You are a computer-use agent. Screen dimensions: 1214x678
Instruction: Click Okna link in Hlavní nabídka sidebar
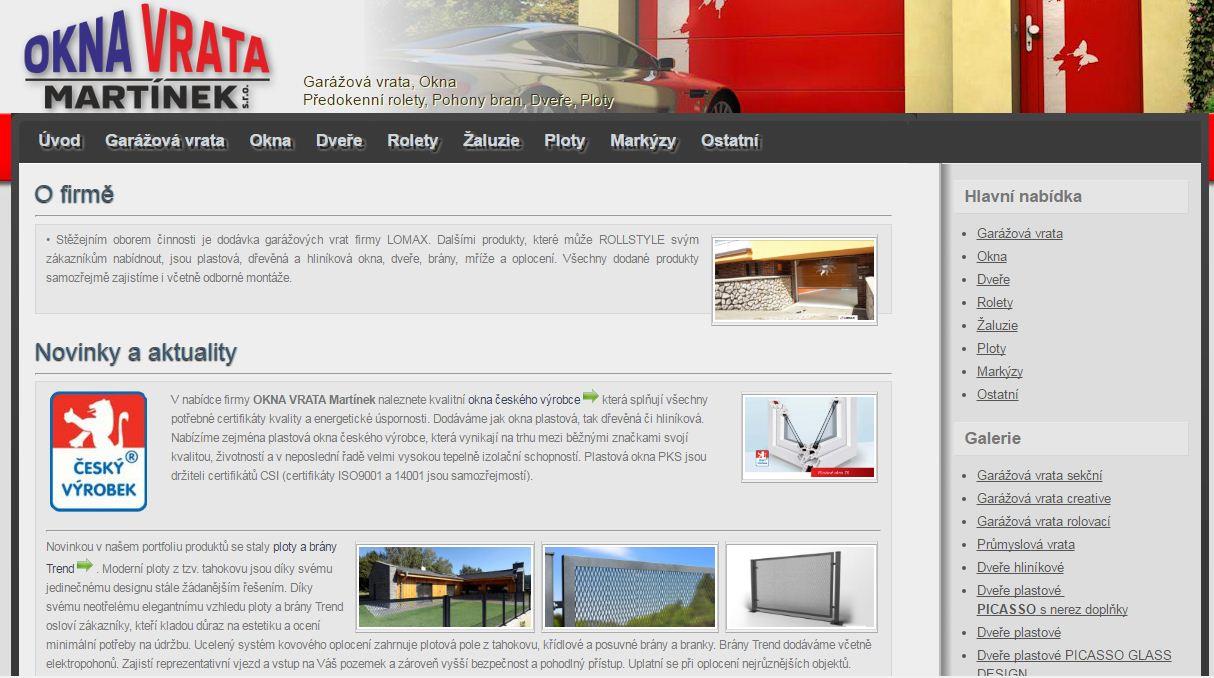coord(992,257)
